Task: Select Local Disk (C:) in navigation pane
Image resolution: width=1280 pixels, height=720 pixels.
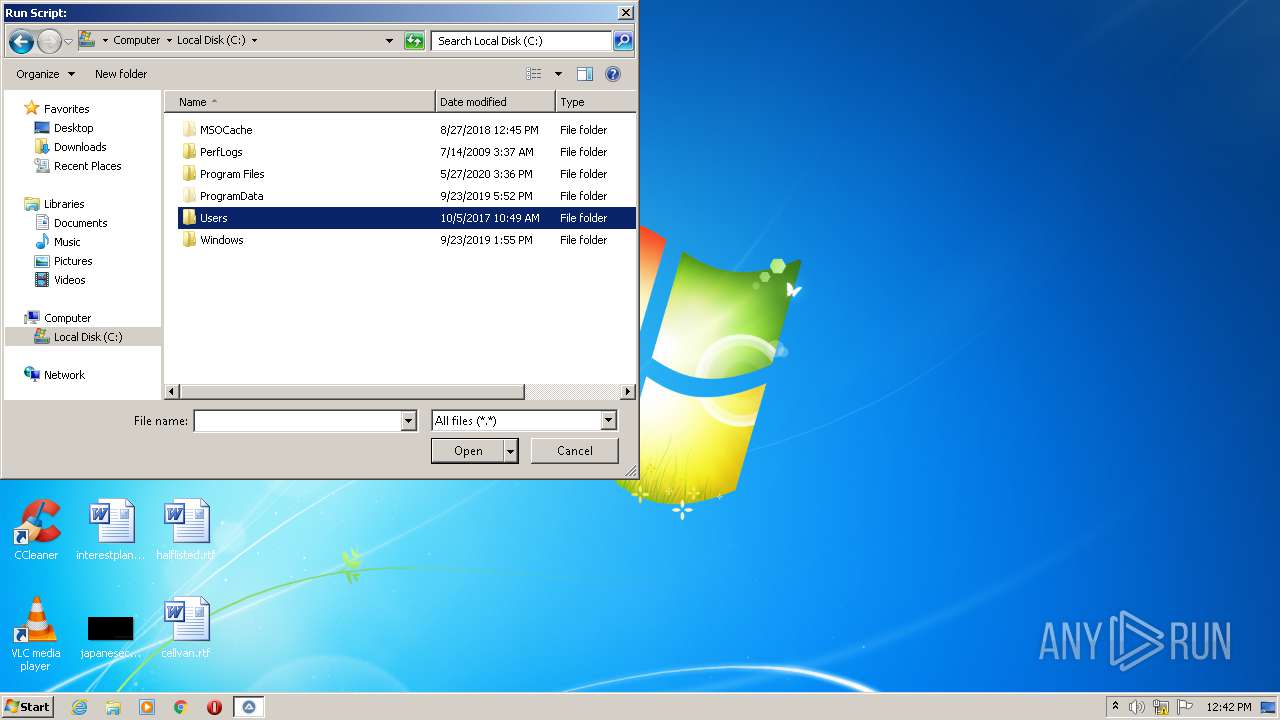Action: tap(82, 337)
